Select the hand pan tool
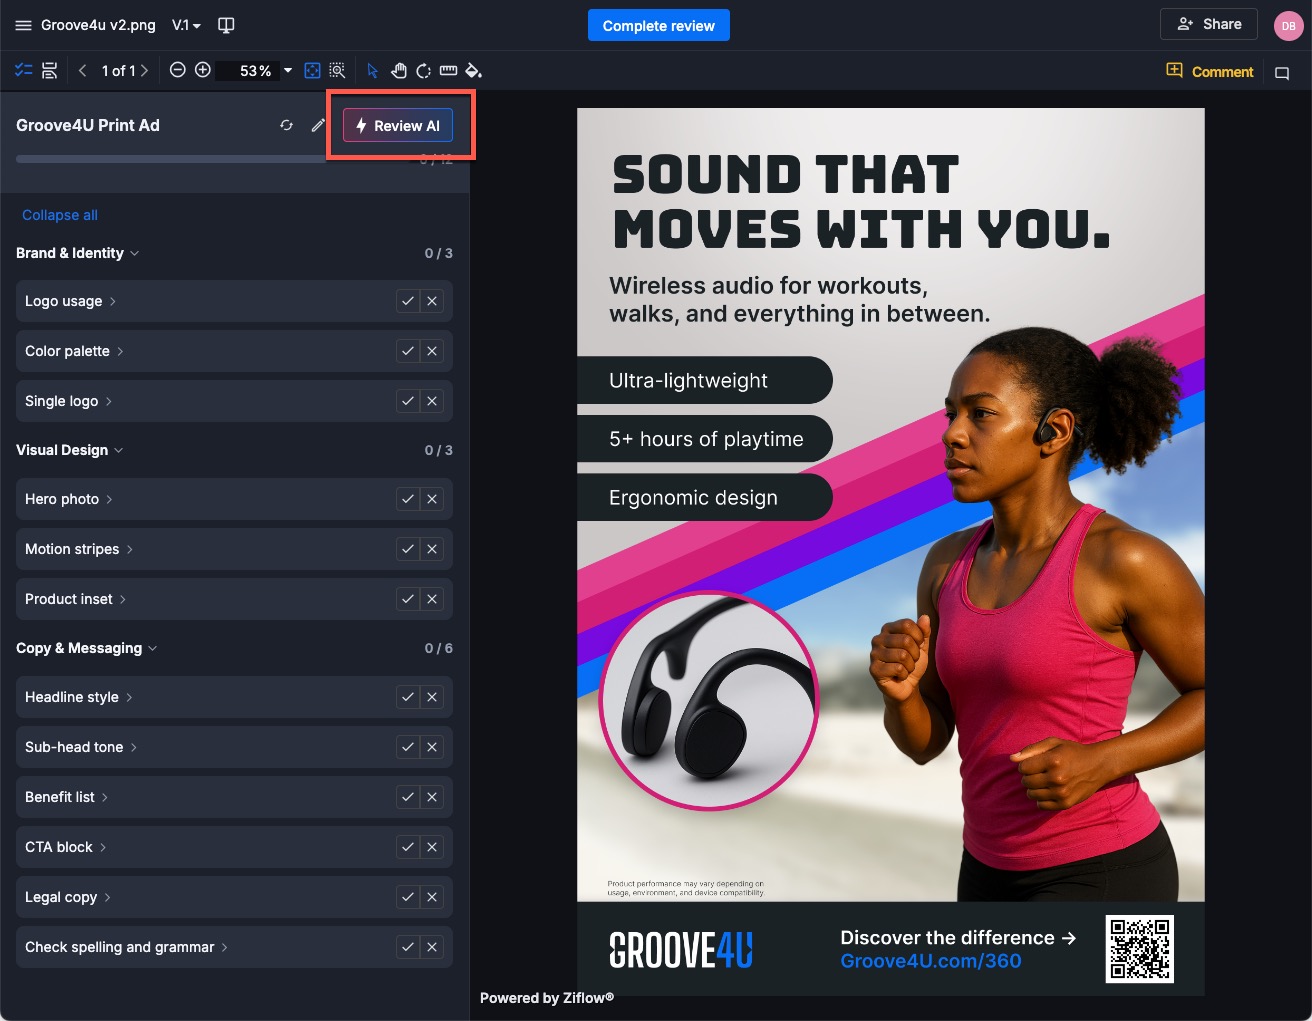This screenshot has width=1312, height=1021. pos(398,70)
